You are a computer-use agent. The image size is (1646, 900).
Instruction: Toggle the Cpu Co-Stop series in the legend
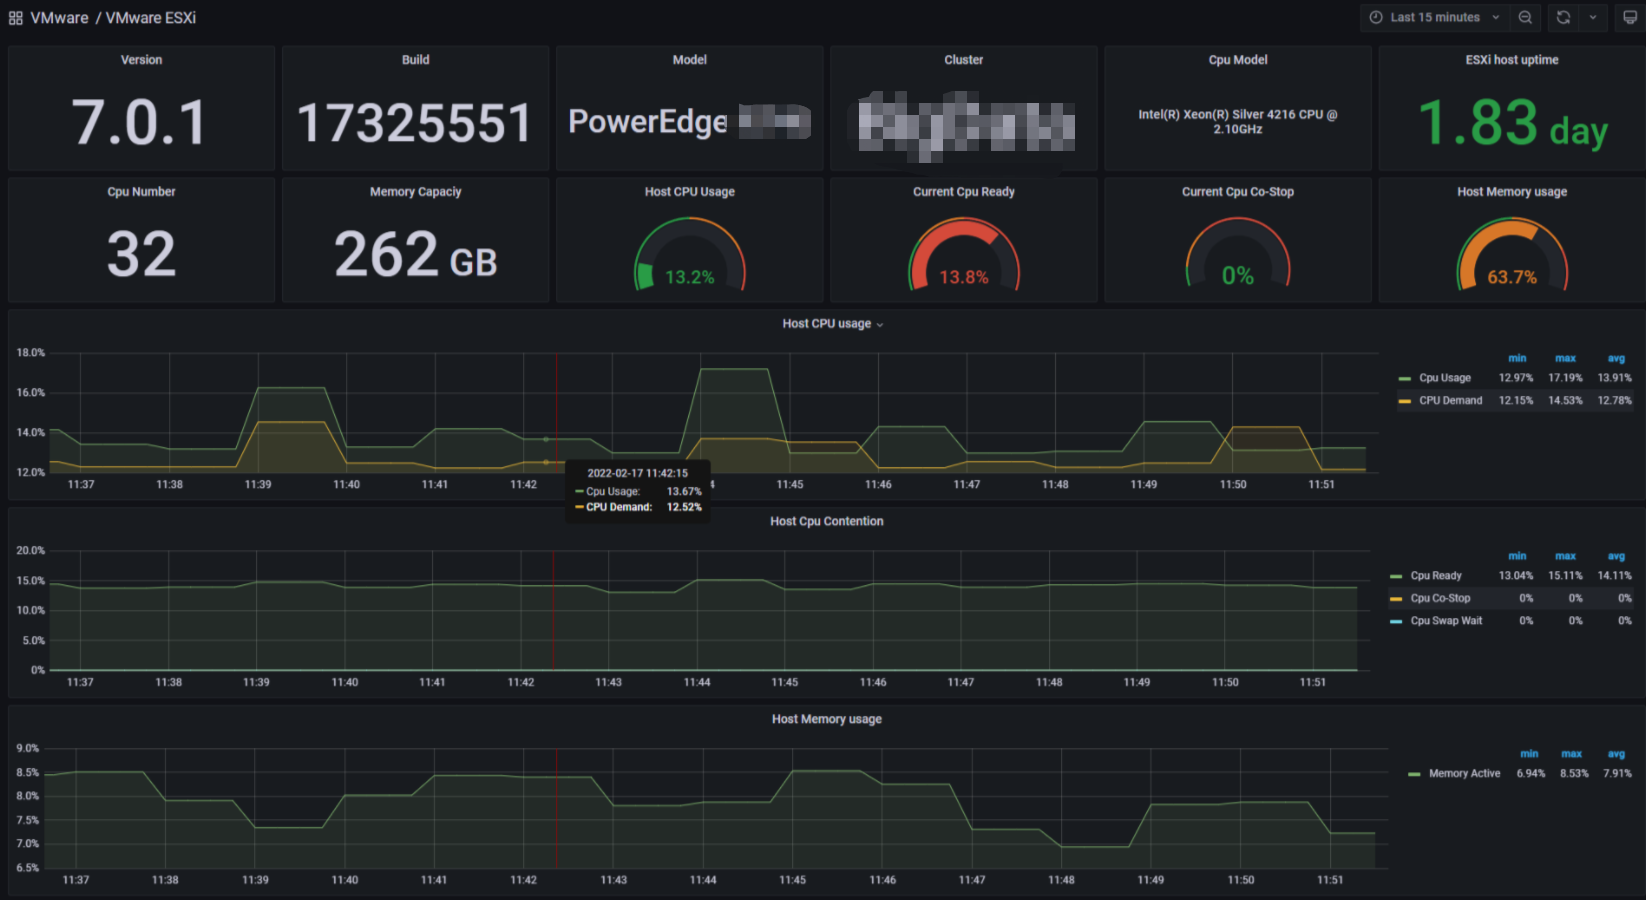tap(1440, 598)
